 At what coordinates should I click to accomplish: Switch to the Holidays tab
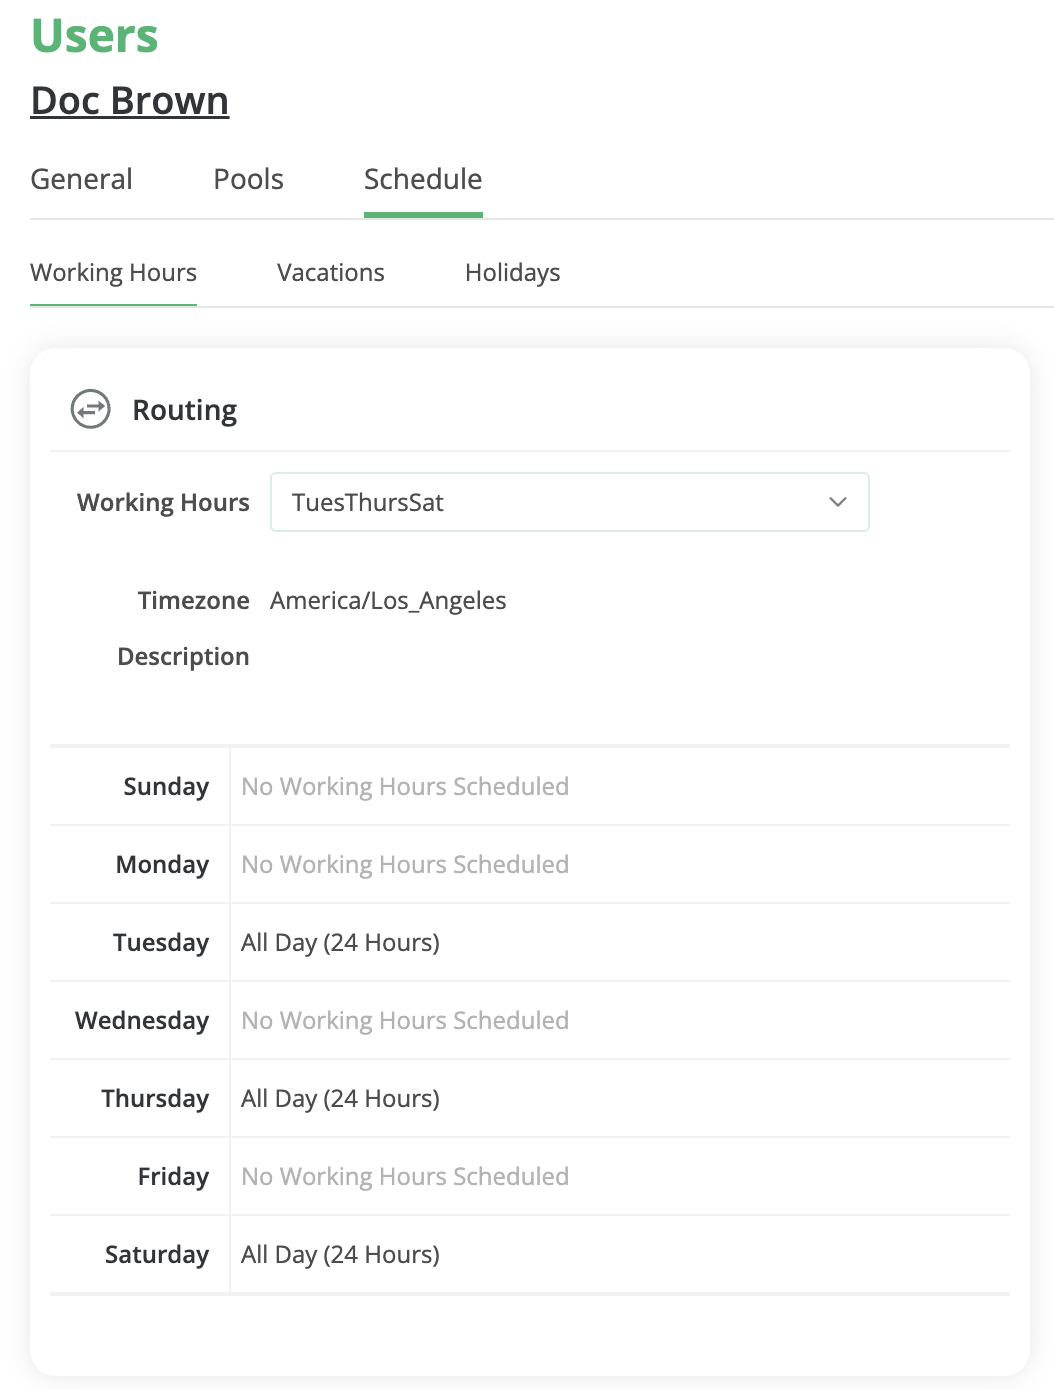[512, 272]
